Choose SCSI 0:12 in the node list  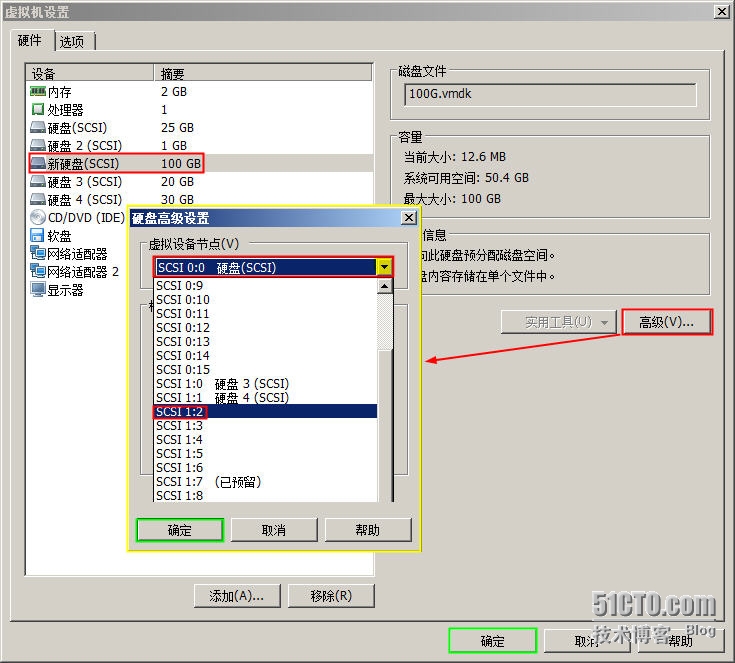point(265,328)
